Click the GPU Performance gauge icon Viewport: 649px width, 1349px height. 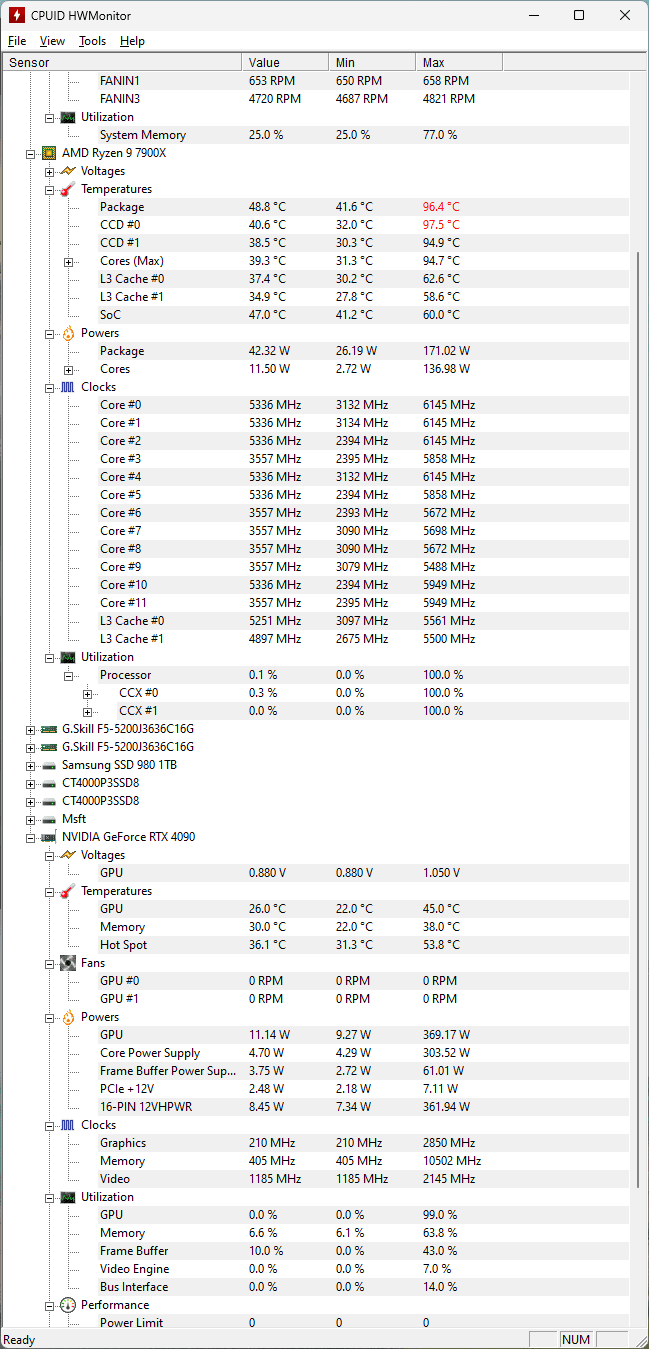67,1305
